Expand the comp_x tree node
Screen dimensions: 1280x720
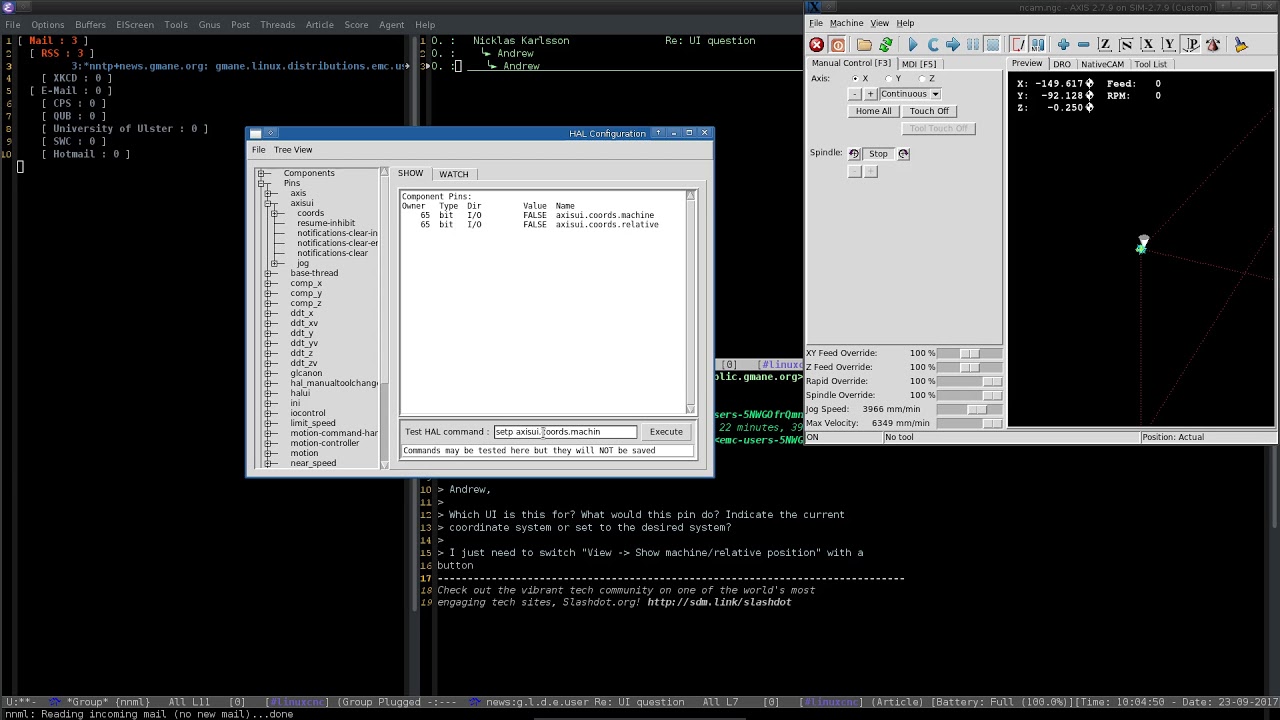(x=270, y=283)
